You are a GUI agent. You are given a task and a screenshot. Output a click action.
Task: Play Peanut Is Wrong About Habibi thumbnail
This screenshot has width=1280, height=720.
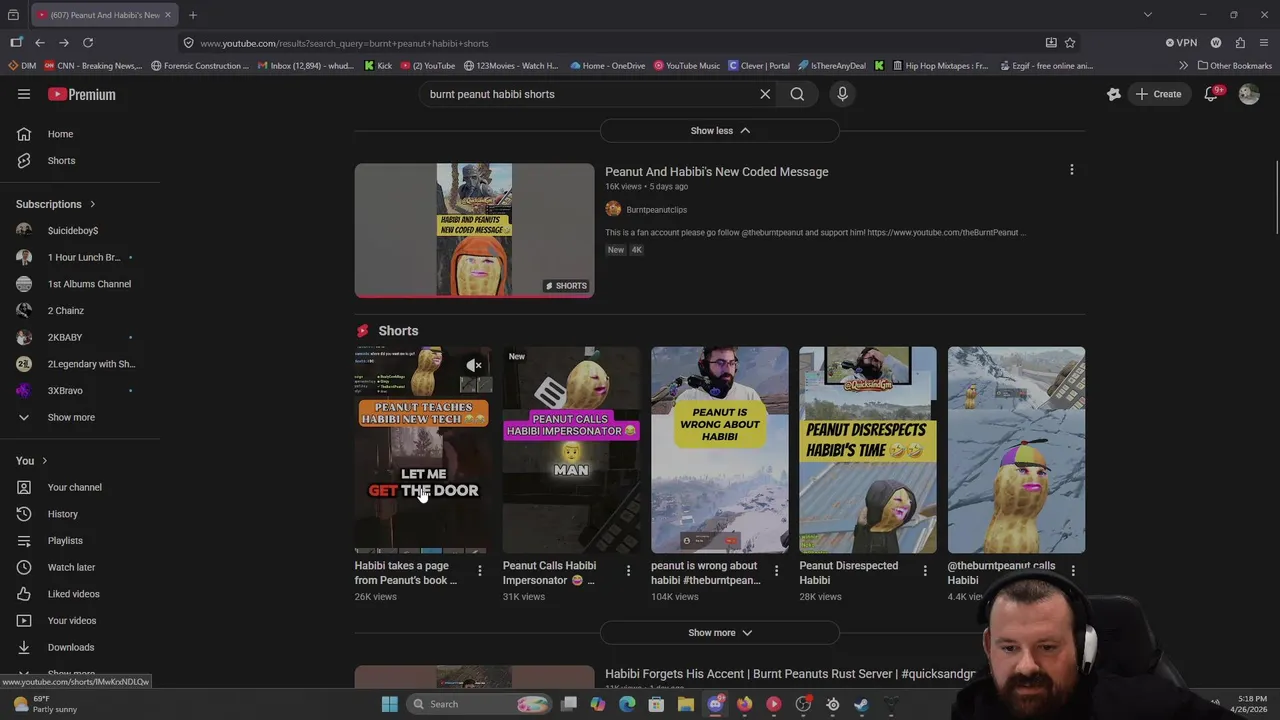(x=720, y=450)
